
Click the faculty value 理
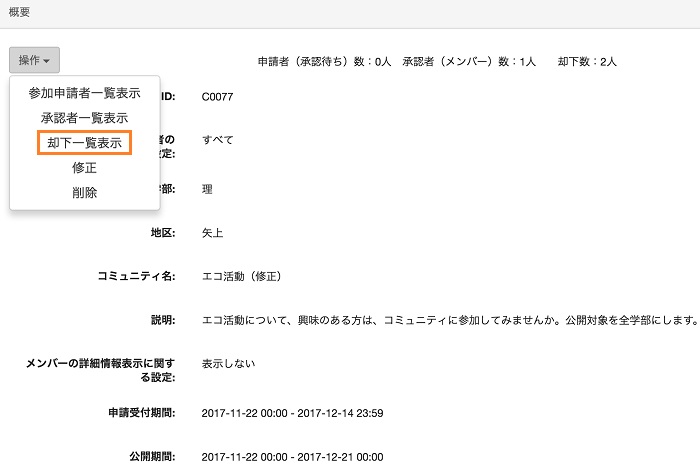[x=207, y=188]
